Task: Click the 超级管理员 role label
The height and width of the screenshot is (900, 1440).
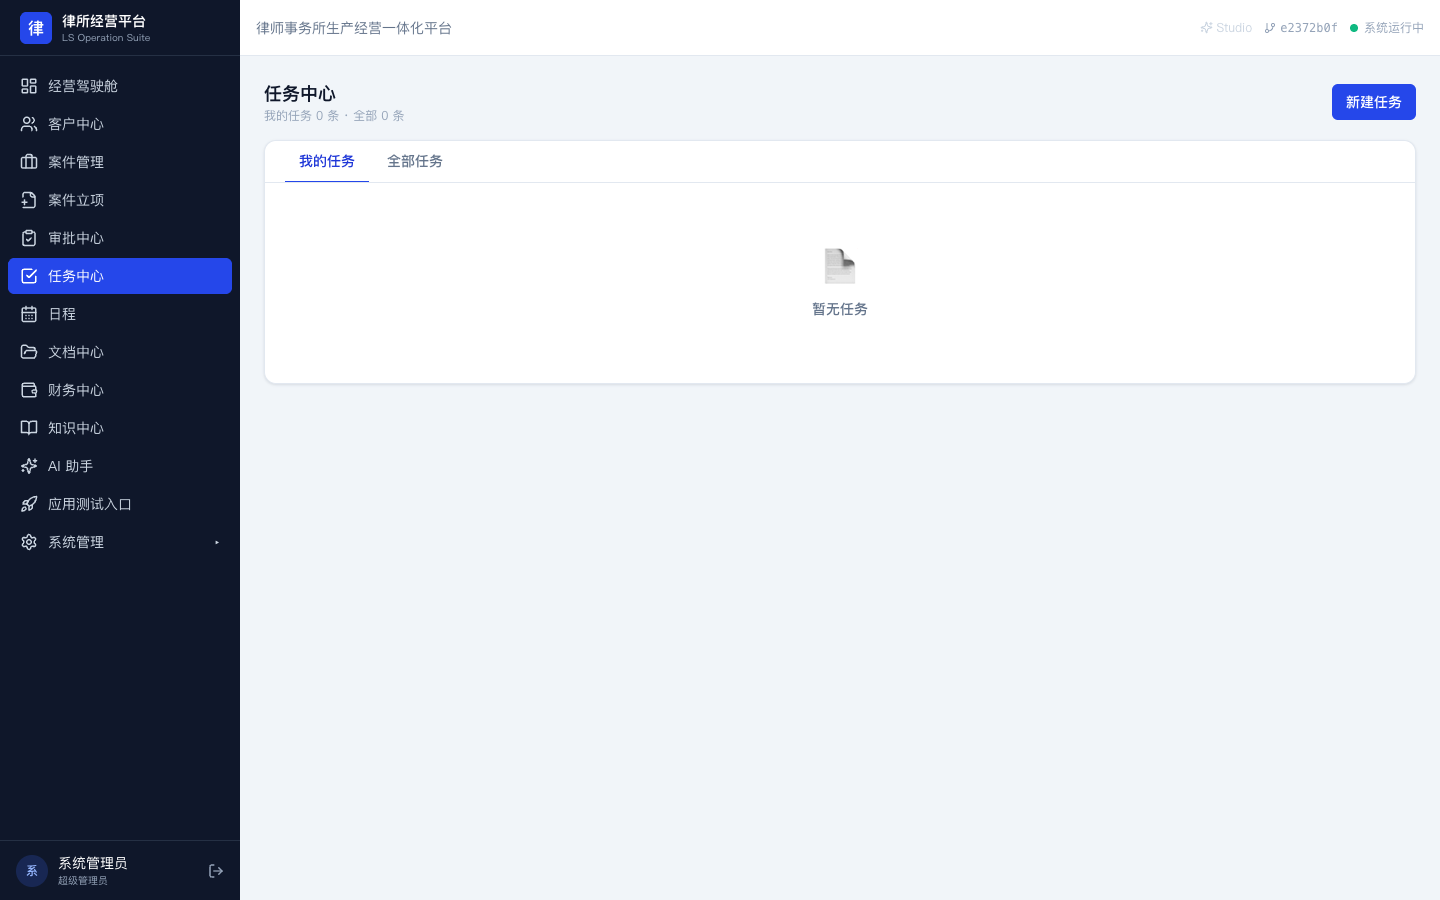Action: pyautogui.click(x=82, y=881)
